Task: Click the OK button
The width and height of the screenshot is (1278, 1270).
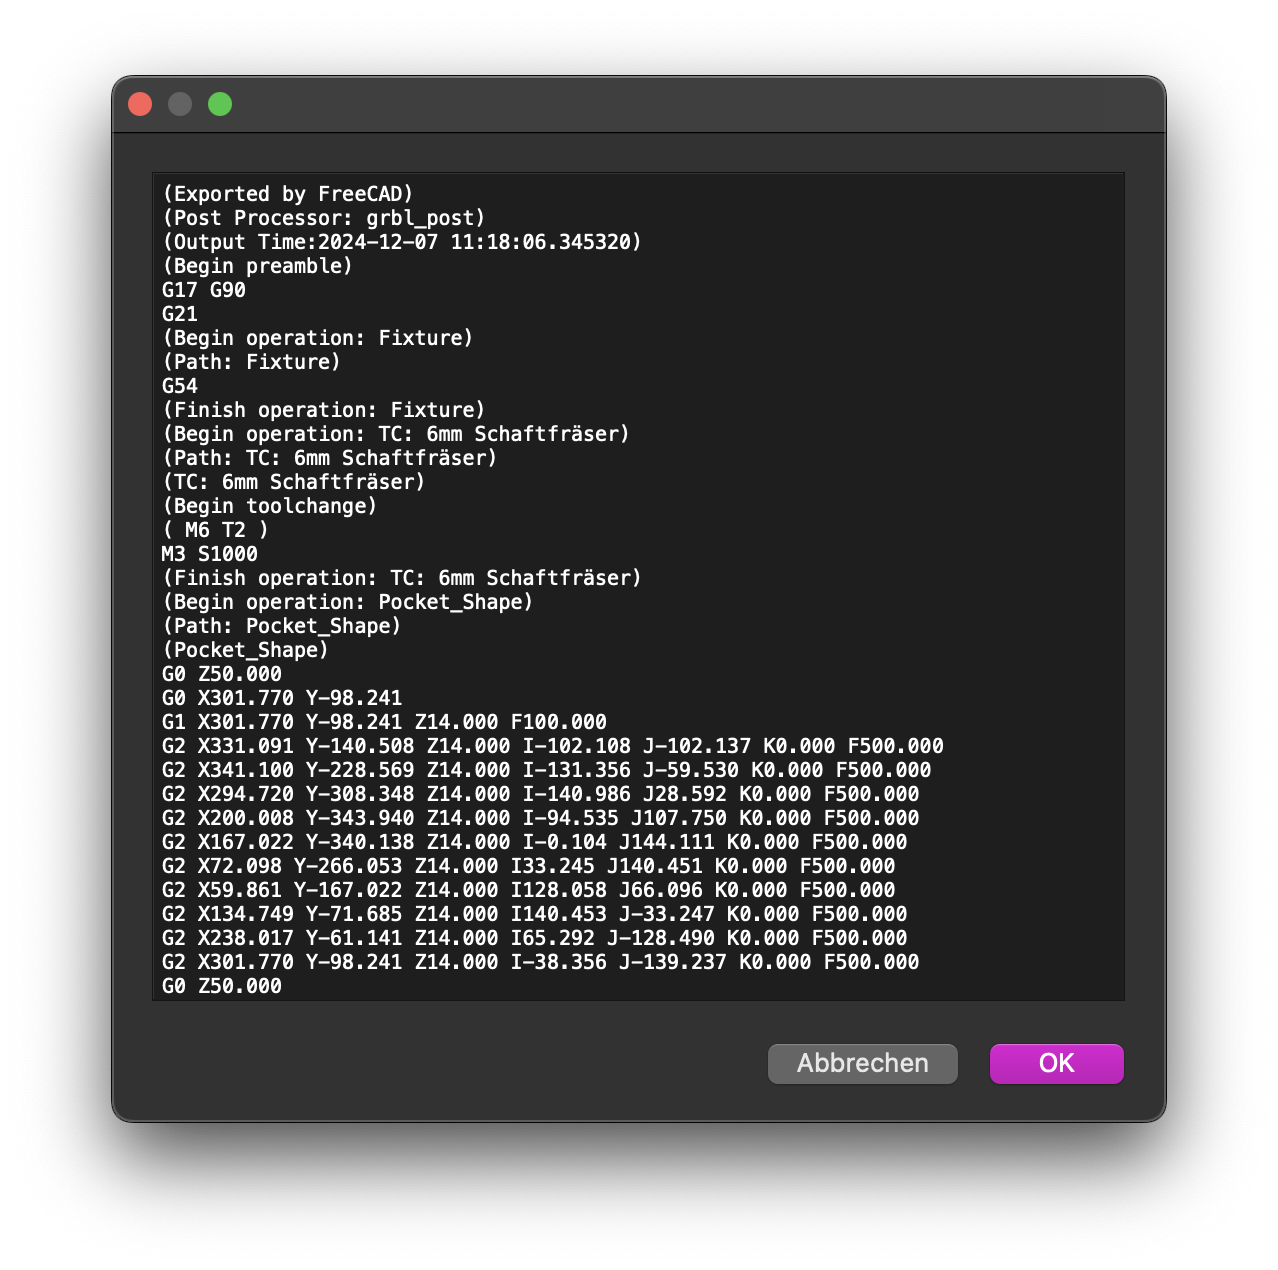Action: pyautogui.click(x=1056, y=1063)
